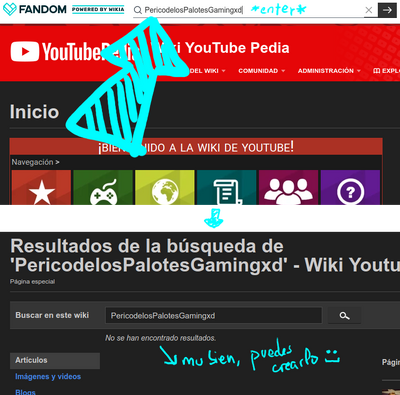Click the No se han encontrado resultados message

(x=160, y=338)
